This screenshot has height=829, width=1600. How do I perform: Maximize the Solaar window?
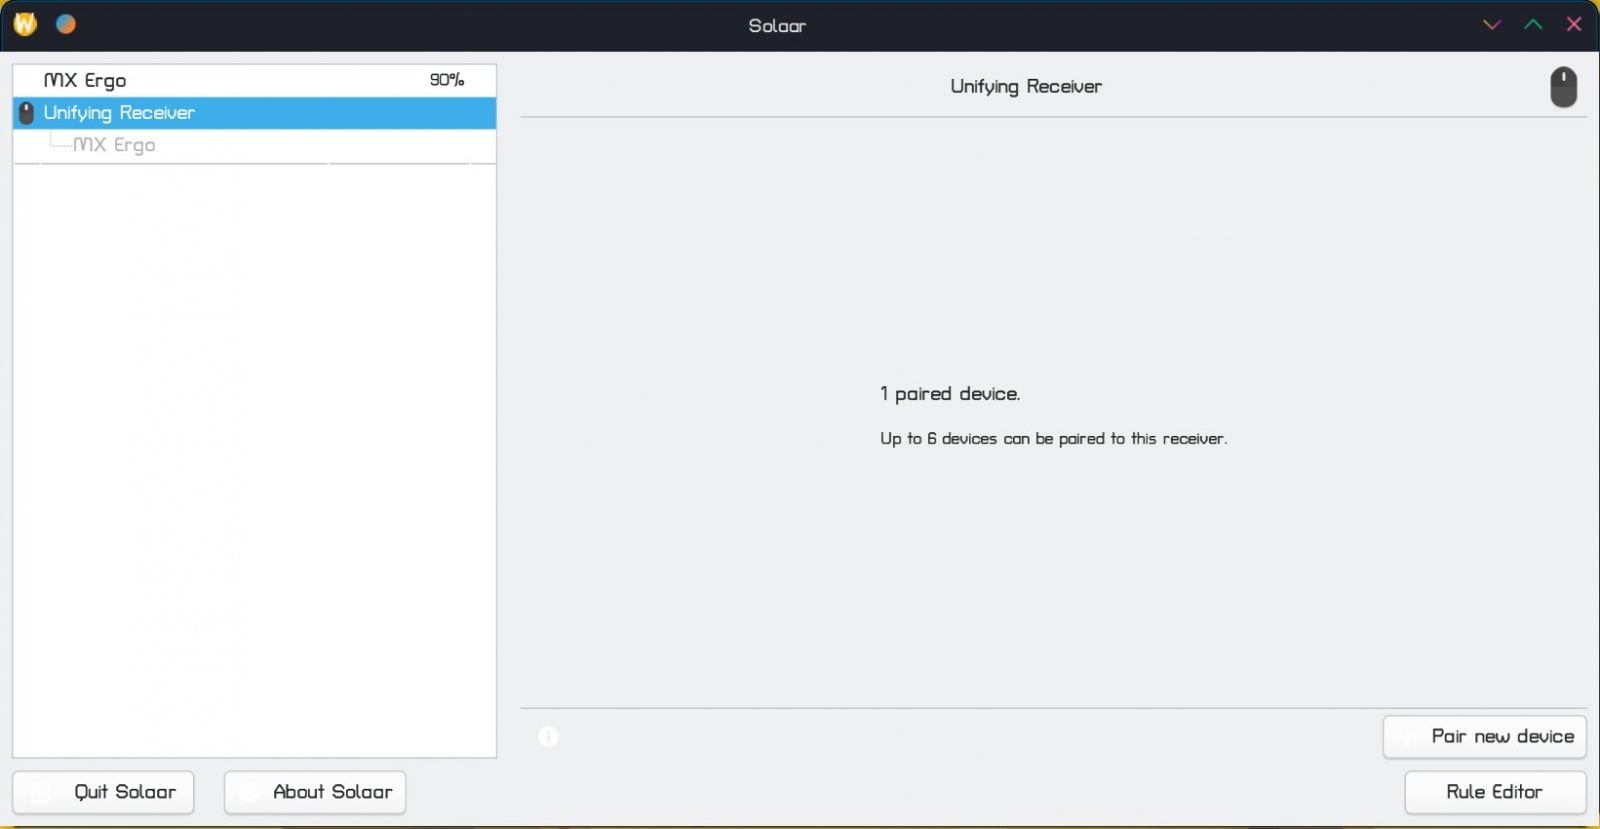[x=1533, y=24]
